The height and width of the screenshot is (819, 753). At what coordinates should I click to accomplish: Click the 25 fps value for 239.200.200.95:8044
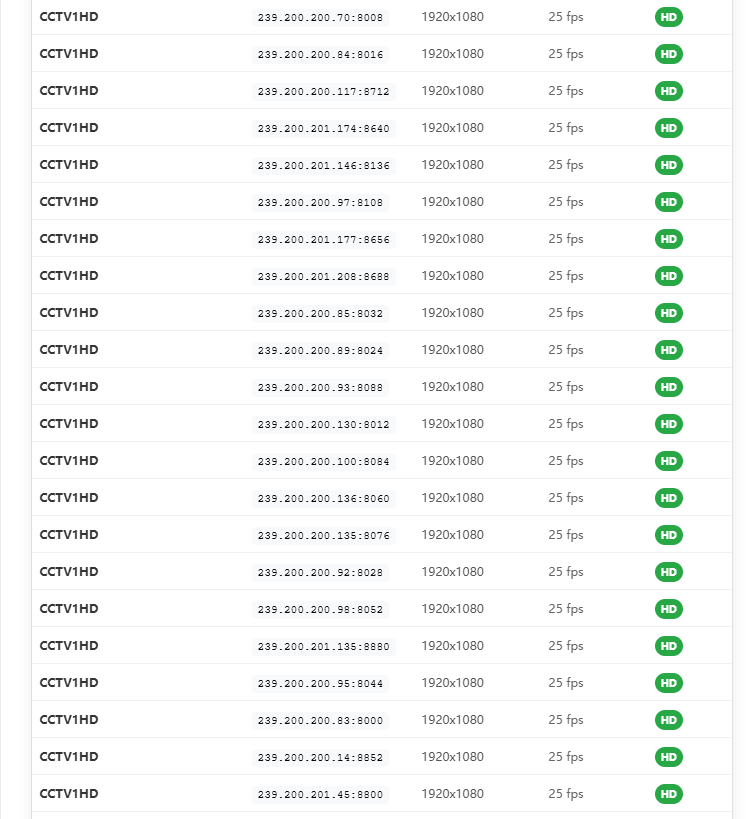(x=565, y=683)
